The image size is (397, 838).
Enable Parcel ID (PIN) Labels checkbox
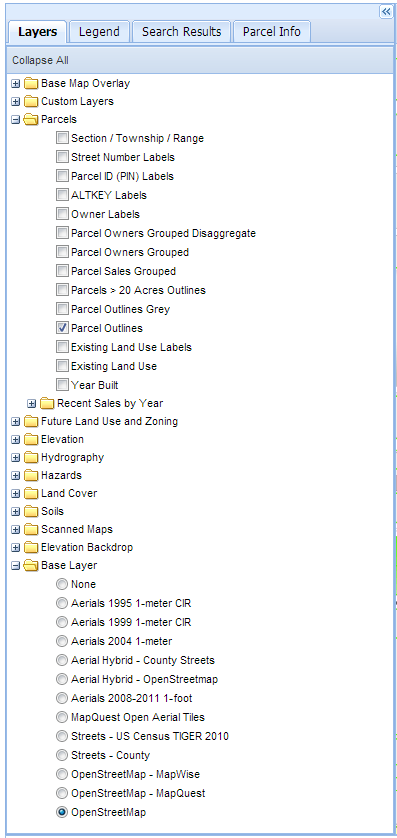tap(63, 176)
